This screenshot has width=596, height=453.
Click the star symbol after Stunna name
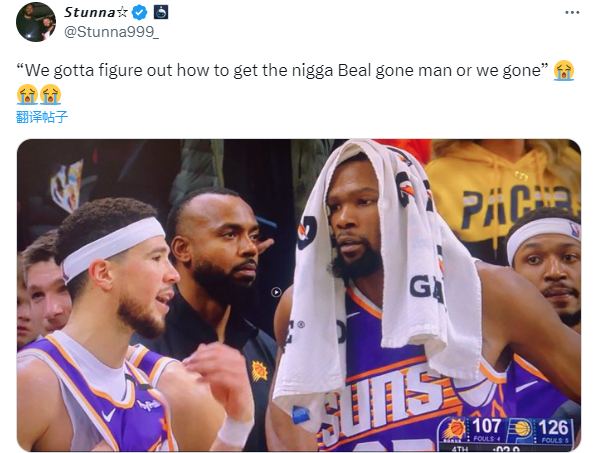click(122, 13)
